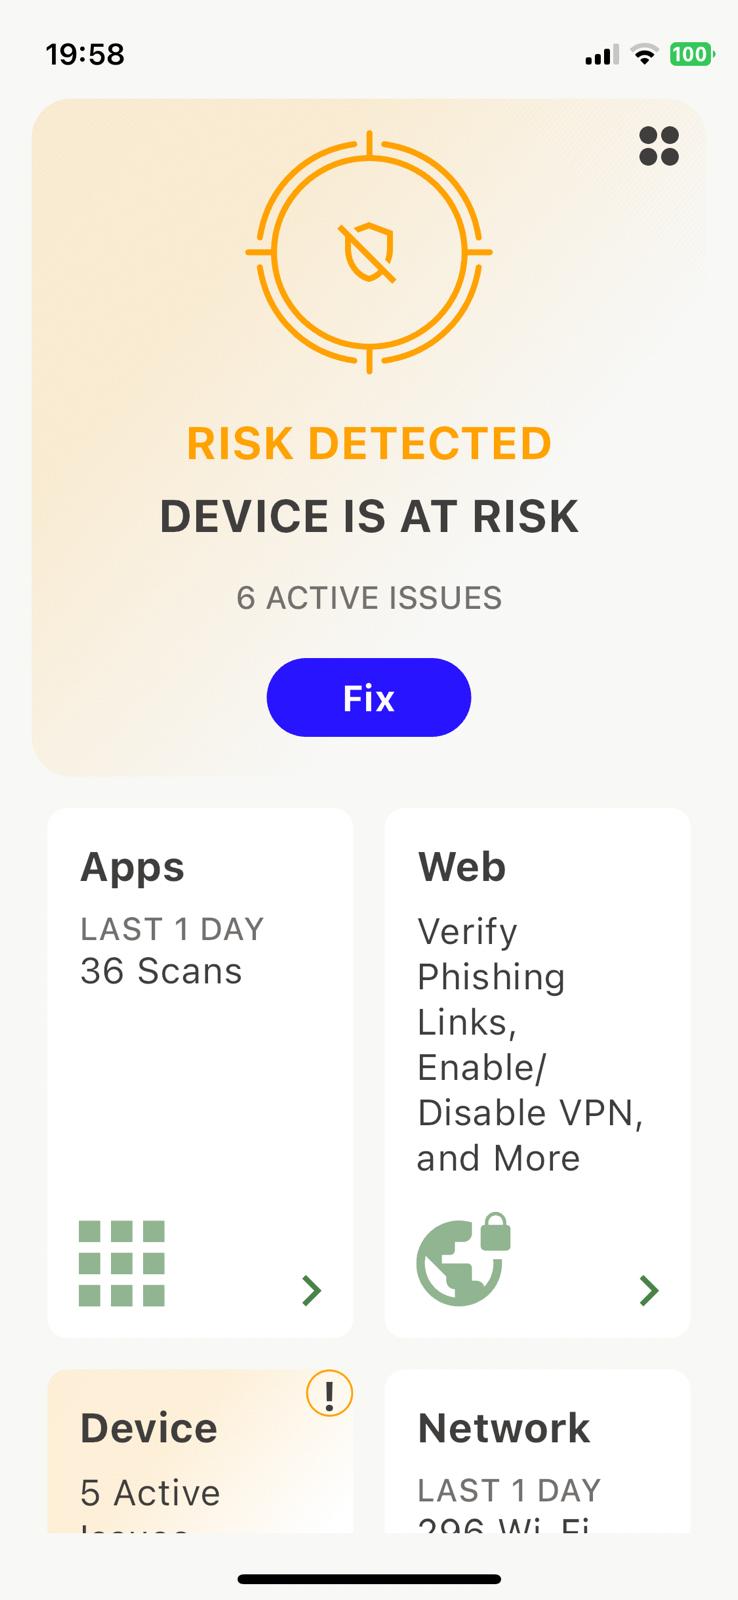Tap the Wi-Fi status icon
The image size is (738, 1600).
645,54
